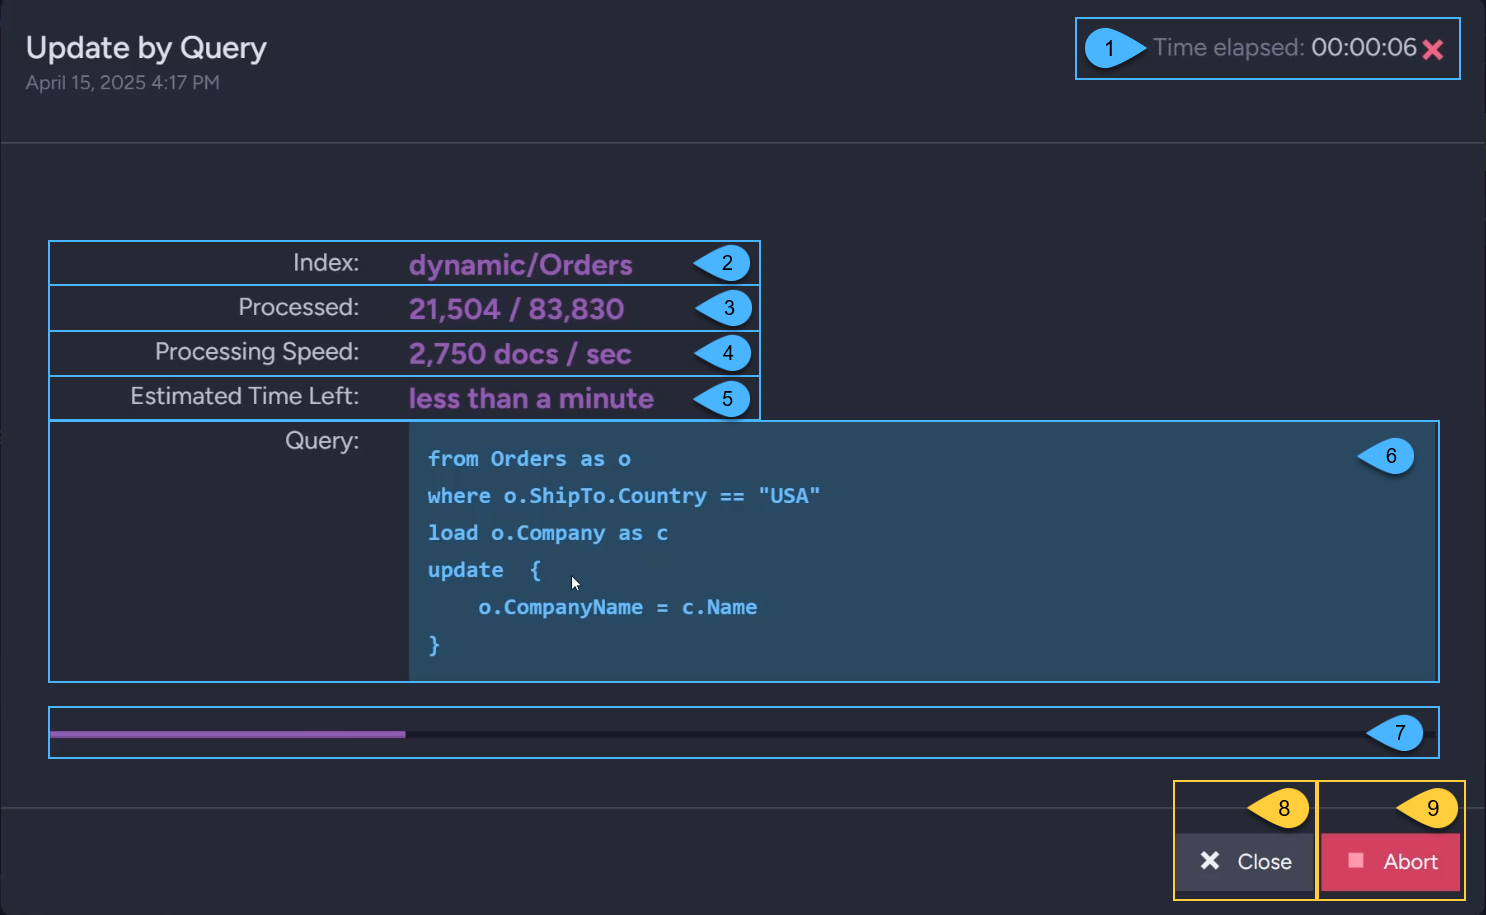Click the stop square icon on Abort
This screenshot has height=915, width=1486.
click(x=1356, y=860)
